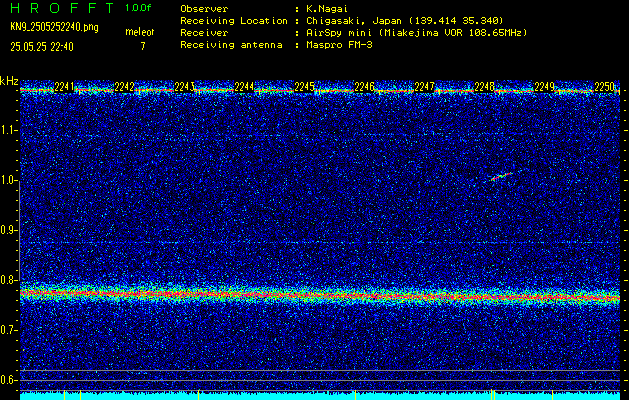Click the Receiving antenna label
Screen dimensions: 629x400
click(231, 45)
